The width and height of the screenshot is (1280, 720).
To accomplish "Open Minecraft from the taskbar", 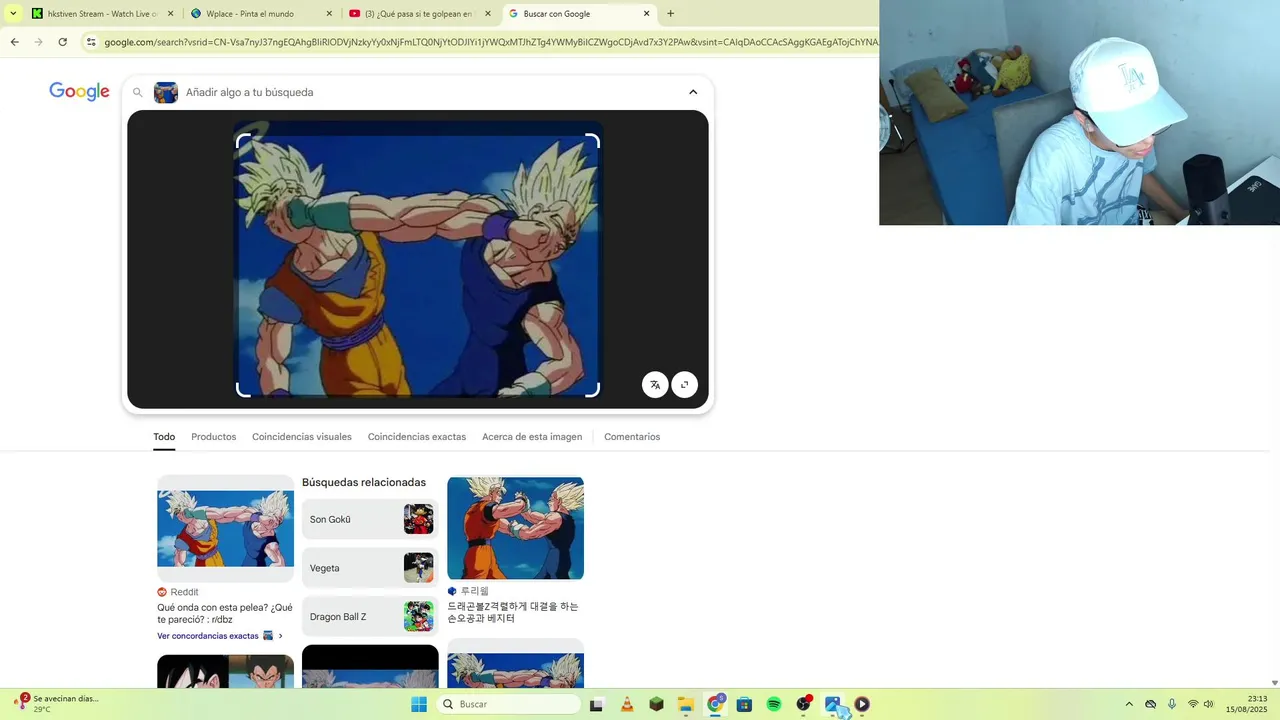I will click(x=656, y=704).
